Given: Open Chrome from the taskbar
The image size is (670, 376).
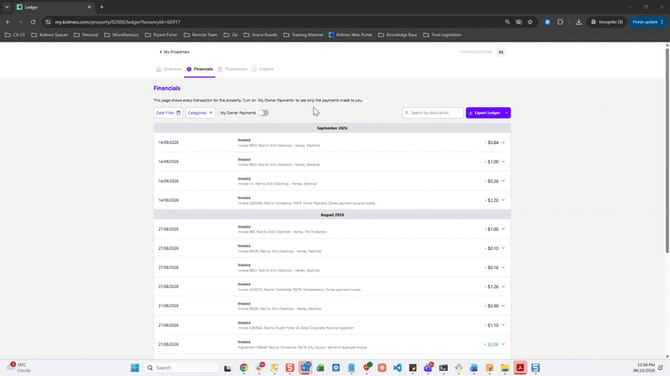Looking at the screenshot, I should (244, 368).
